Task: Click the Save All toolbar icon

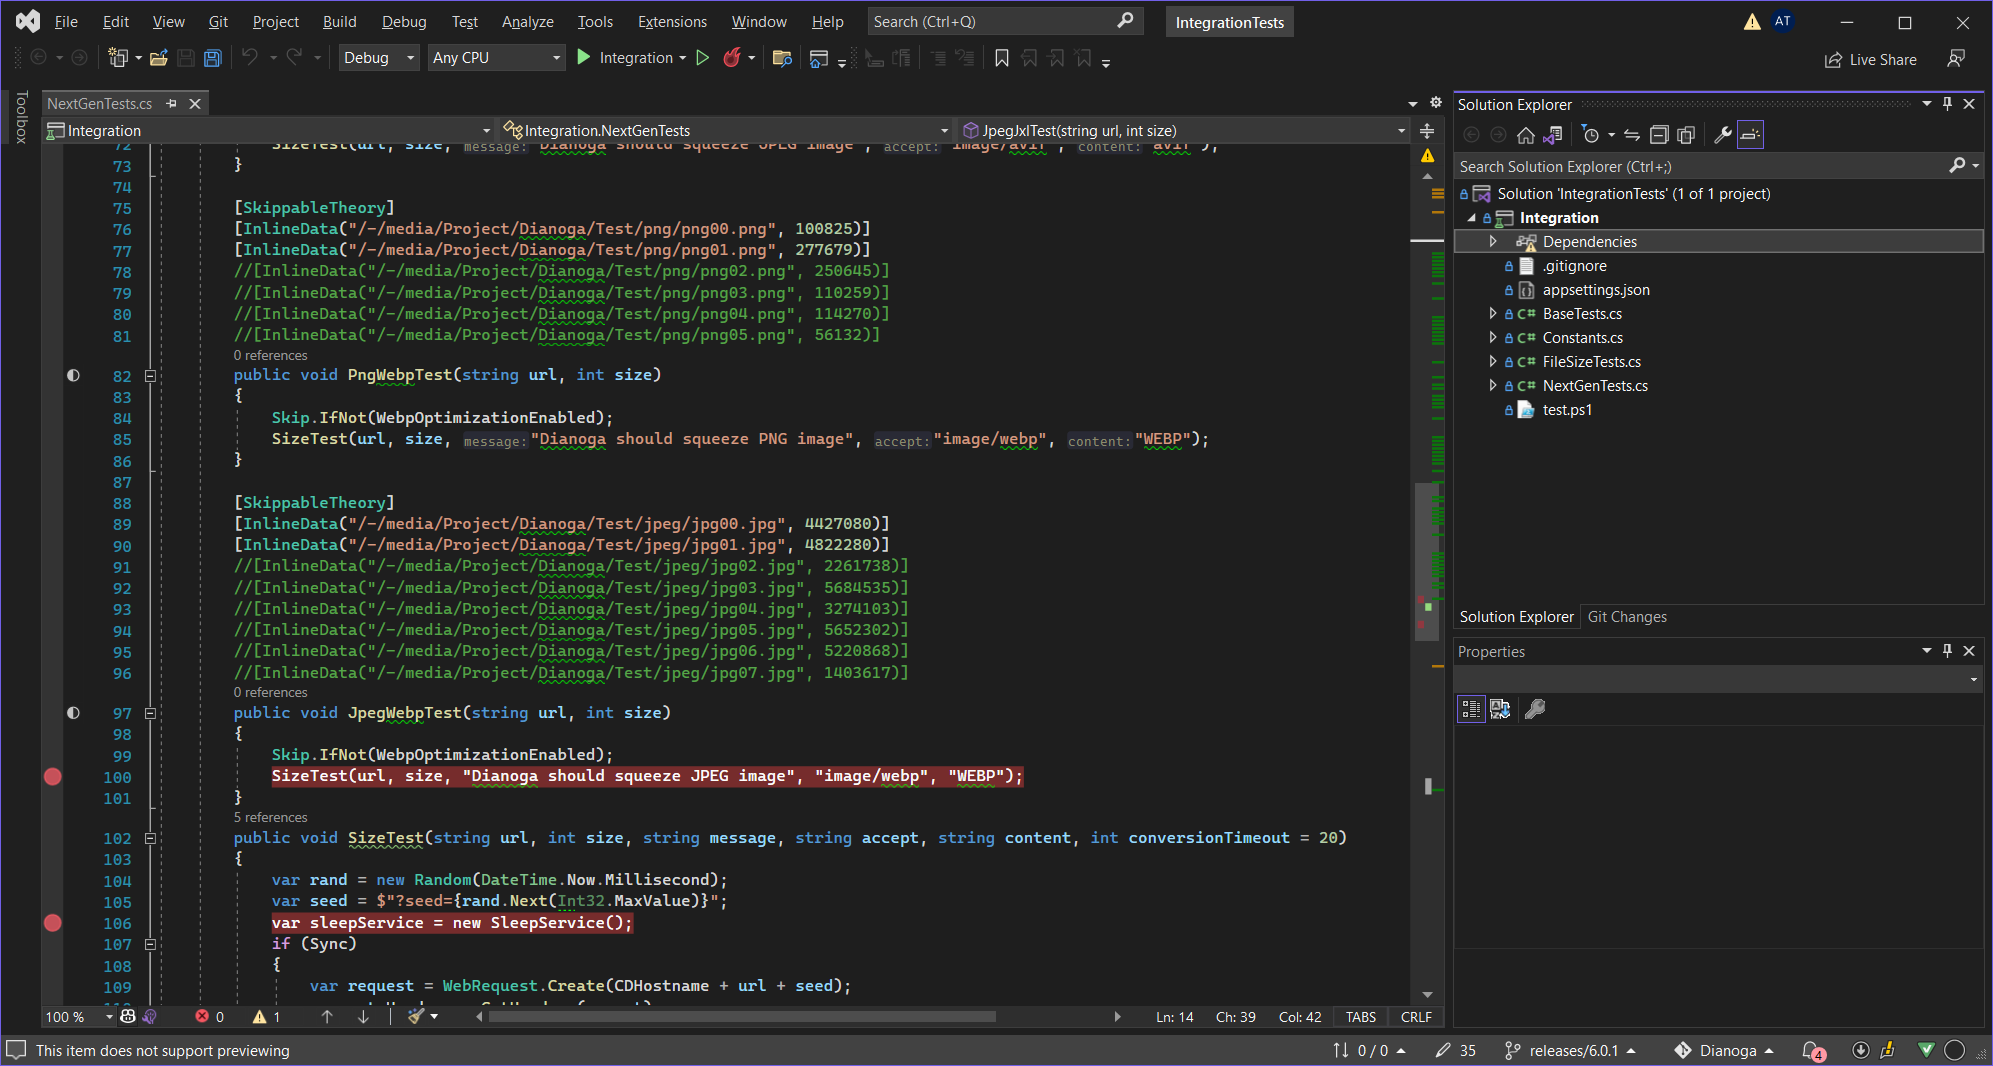Action: click(212, 58)
